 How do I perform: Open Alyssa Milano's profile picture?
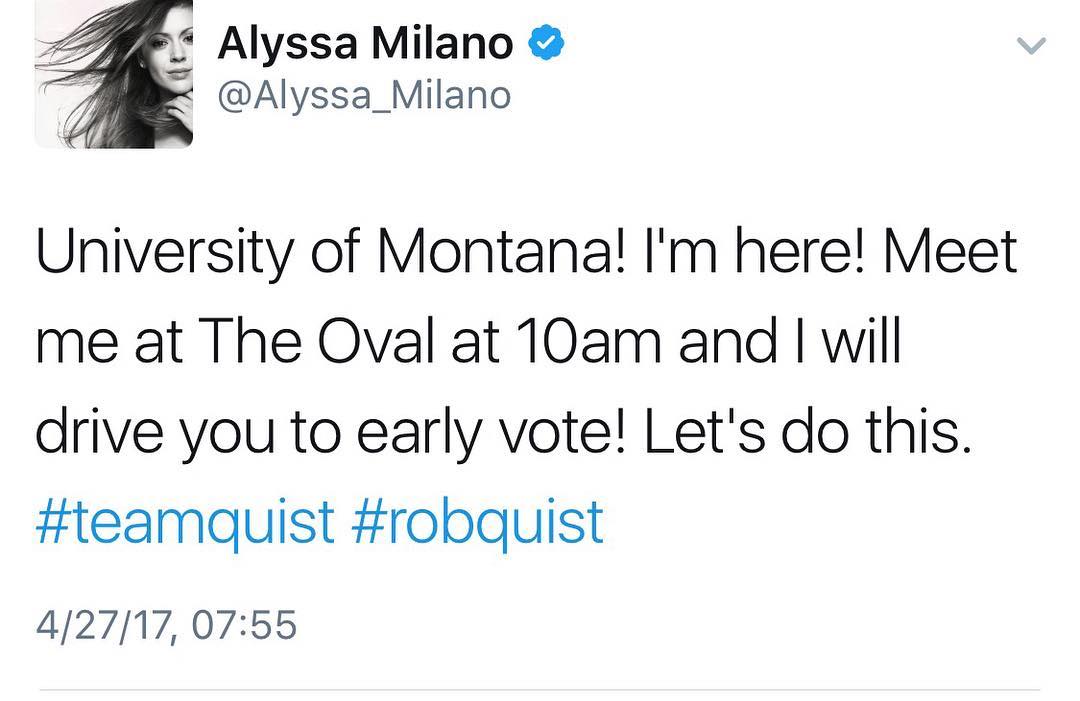coord(114,74)
